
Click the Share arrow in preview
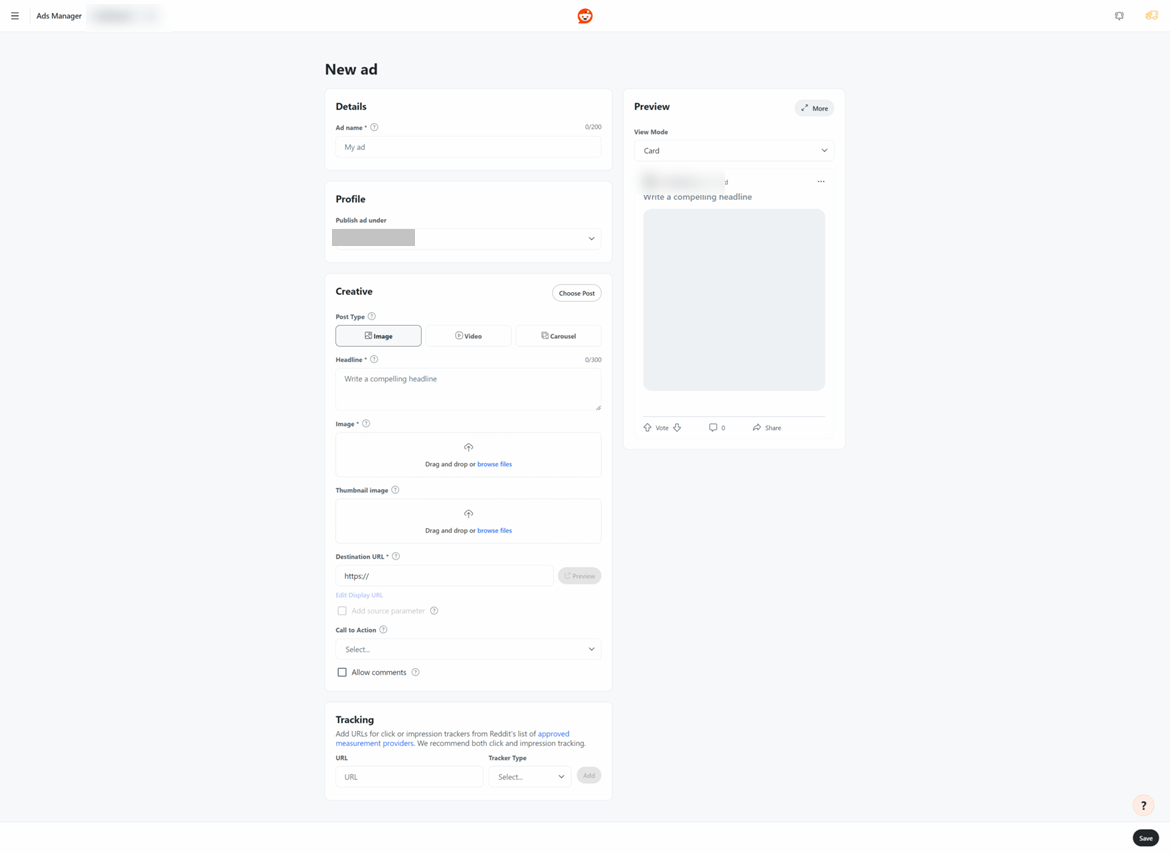click(757, 427)
